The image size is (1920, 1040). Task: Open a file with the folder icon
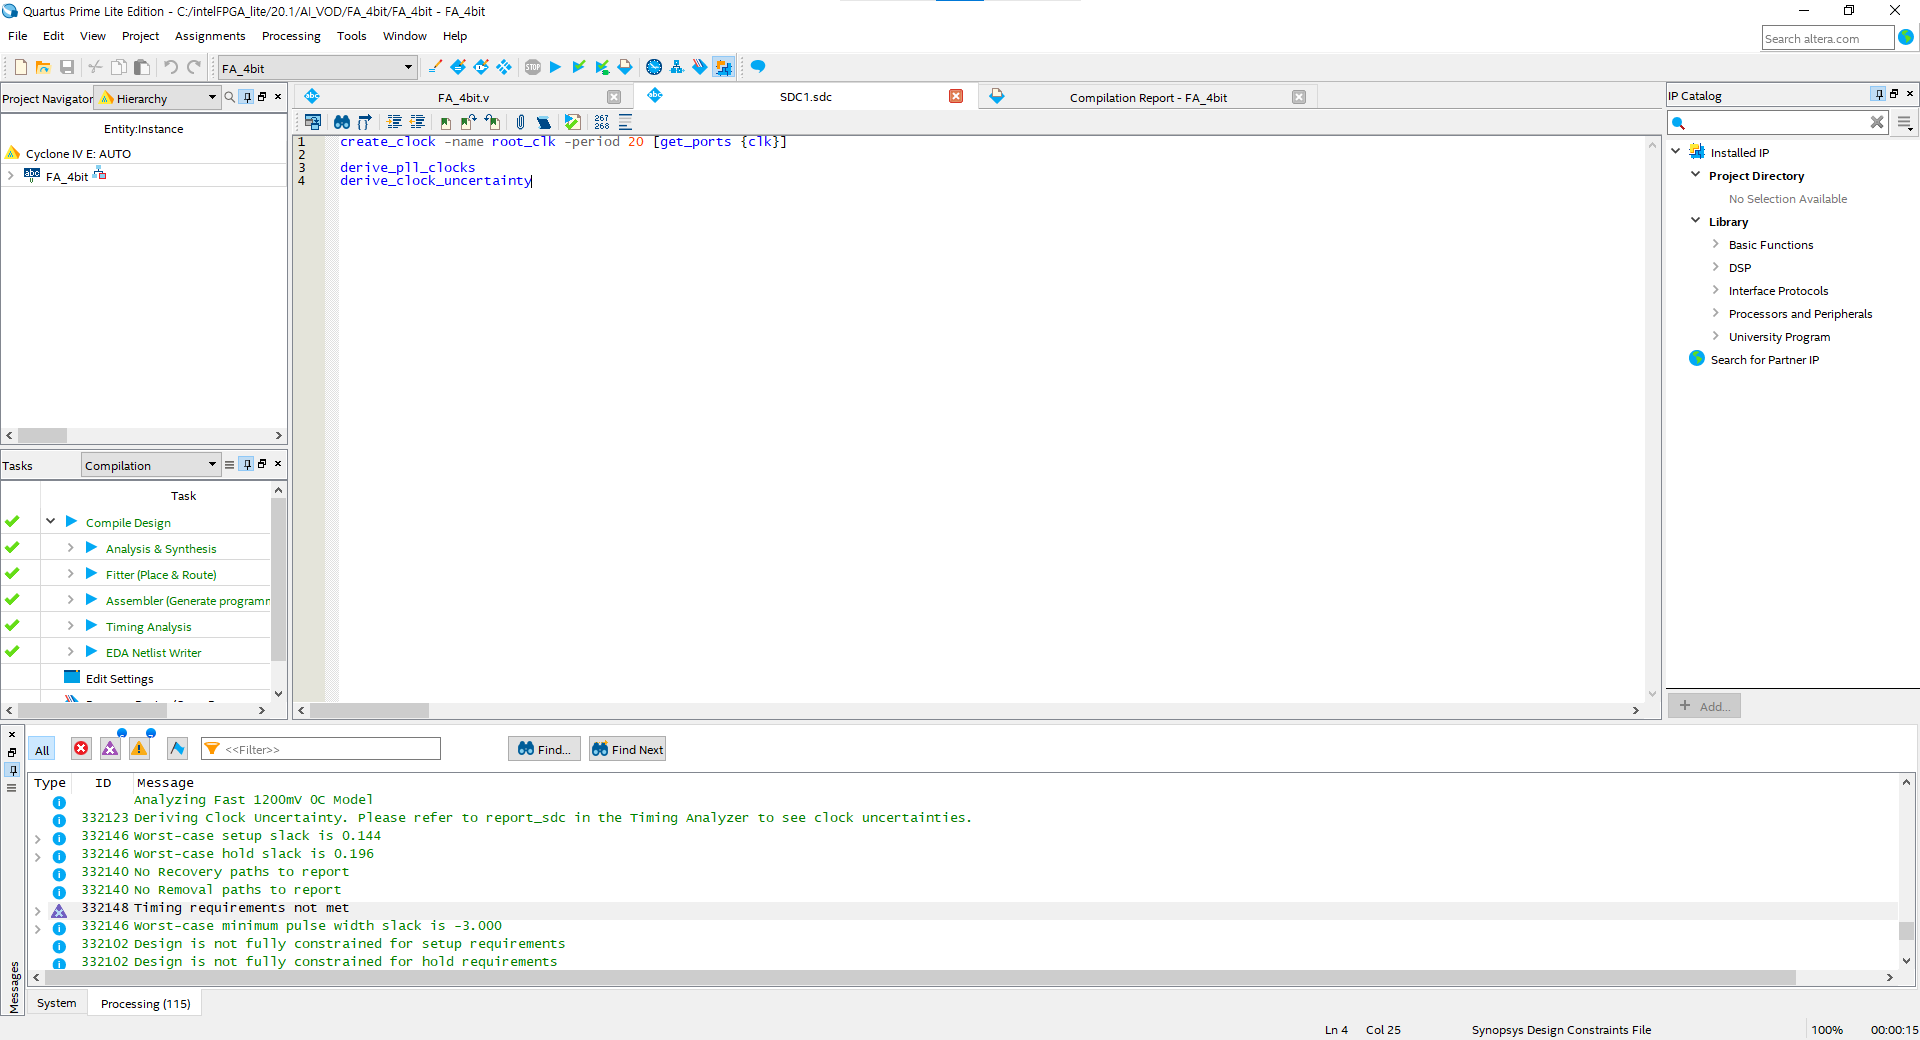43,67
